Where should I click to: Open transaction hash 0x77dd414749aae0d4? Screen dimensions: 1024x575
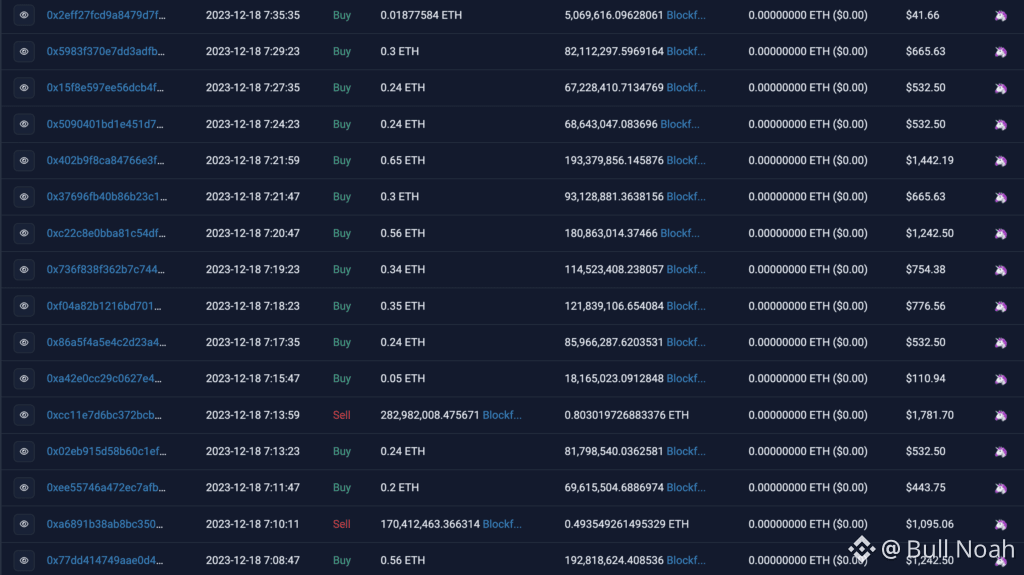click(104, 560)
